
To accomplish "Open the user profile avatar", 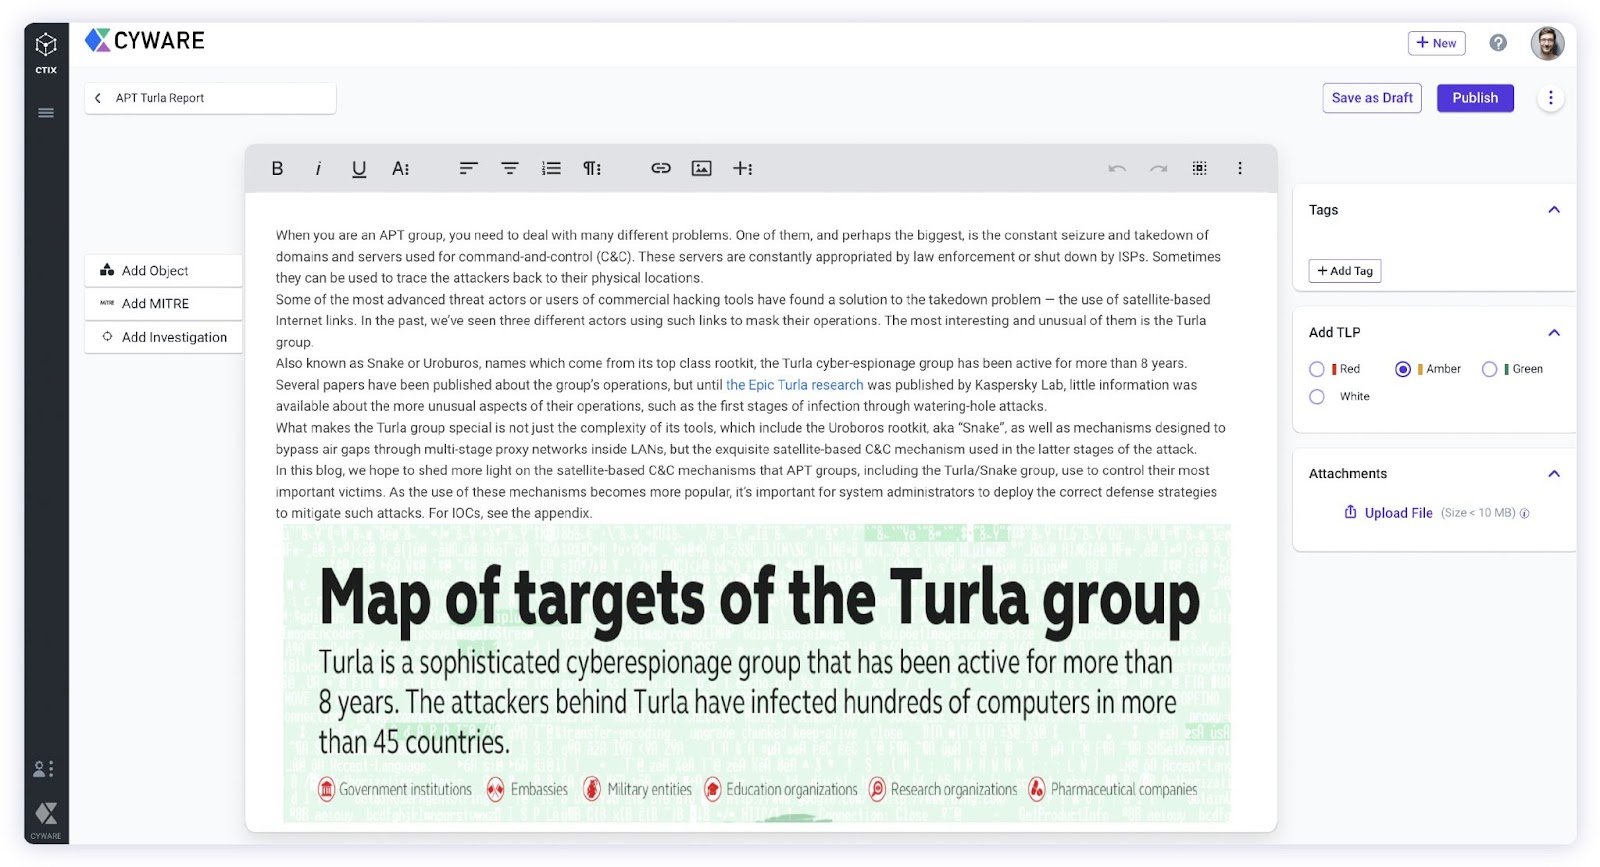I will click(x=1547, y=43).
